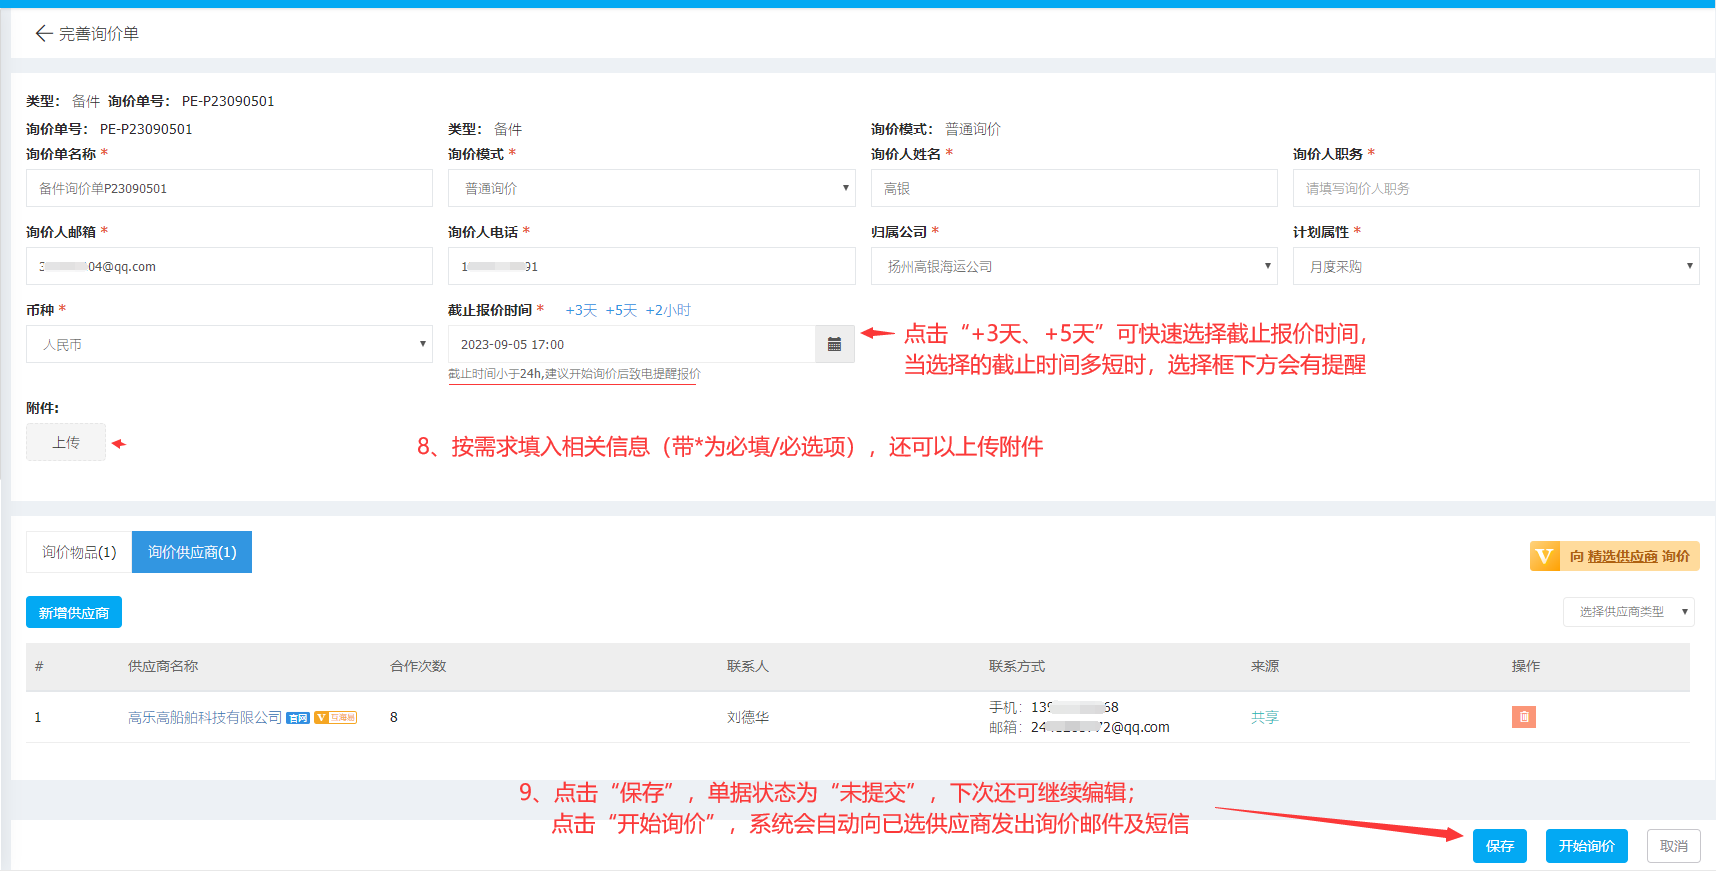This screenshot has height=871, width=1716.
Task: Focus the 询价人电话 input field
Action: (x=652, y=266)
